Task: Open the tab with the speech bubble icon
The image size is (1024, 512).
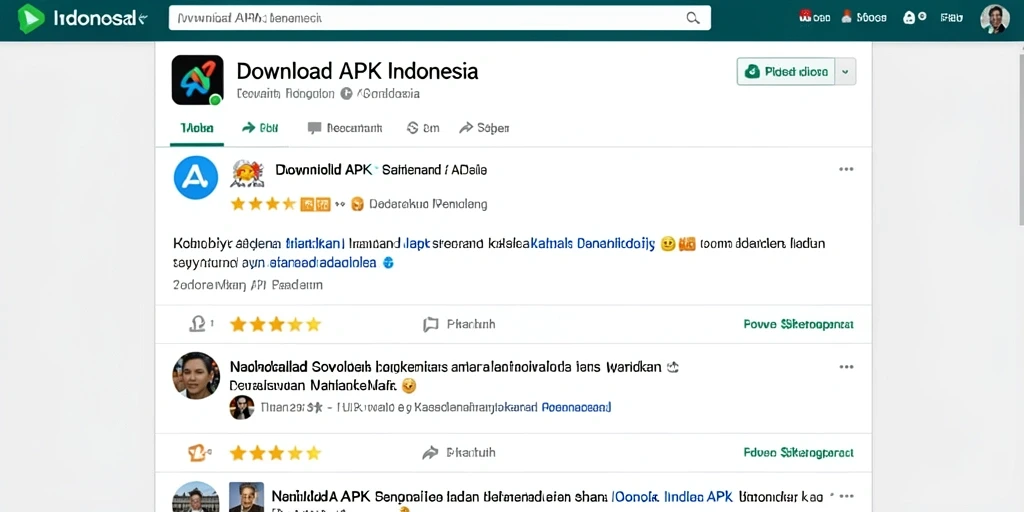Action: [345, 128]
